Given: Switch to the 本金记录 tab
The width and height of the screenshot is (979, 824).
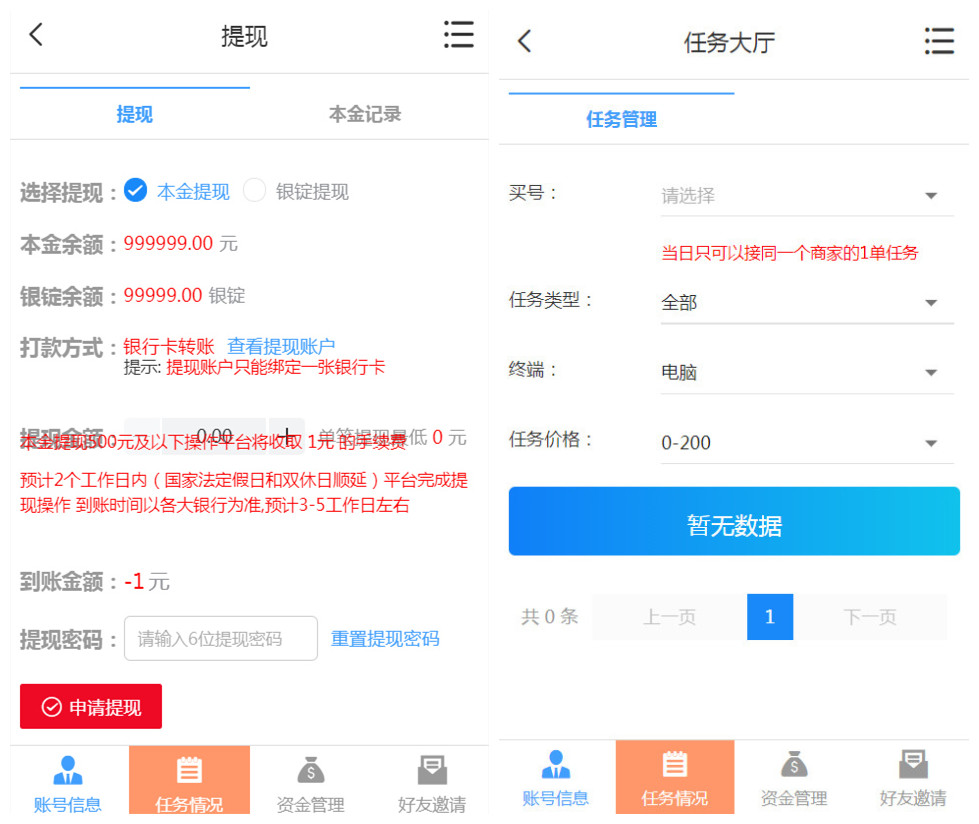Looking at the screenshot, I should point(365,114).
